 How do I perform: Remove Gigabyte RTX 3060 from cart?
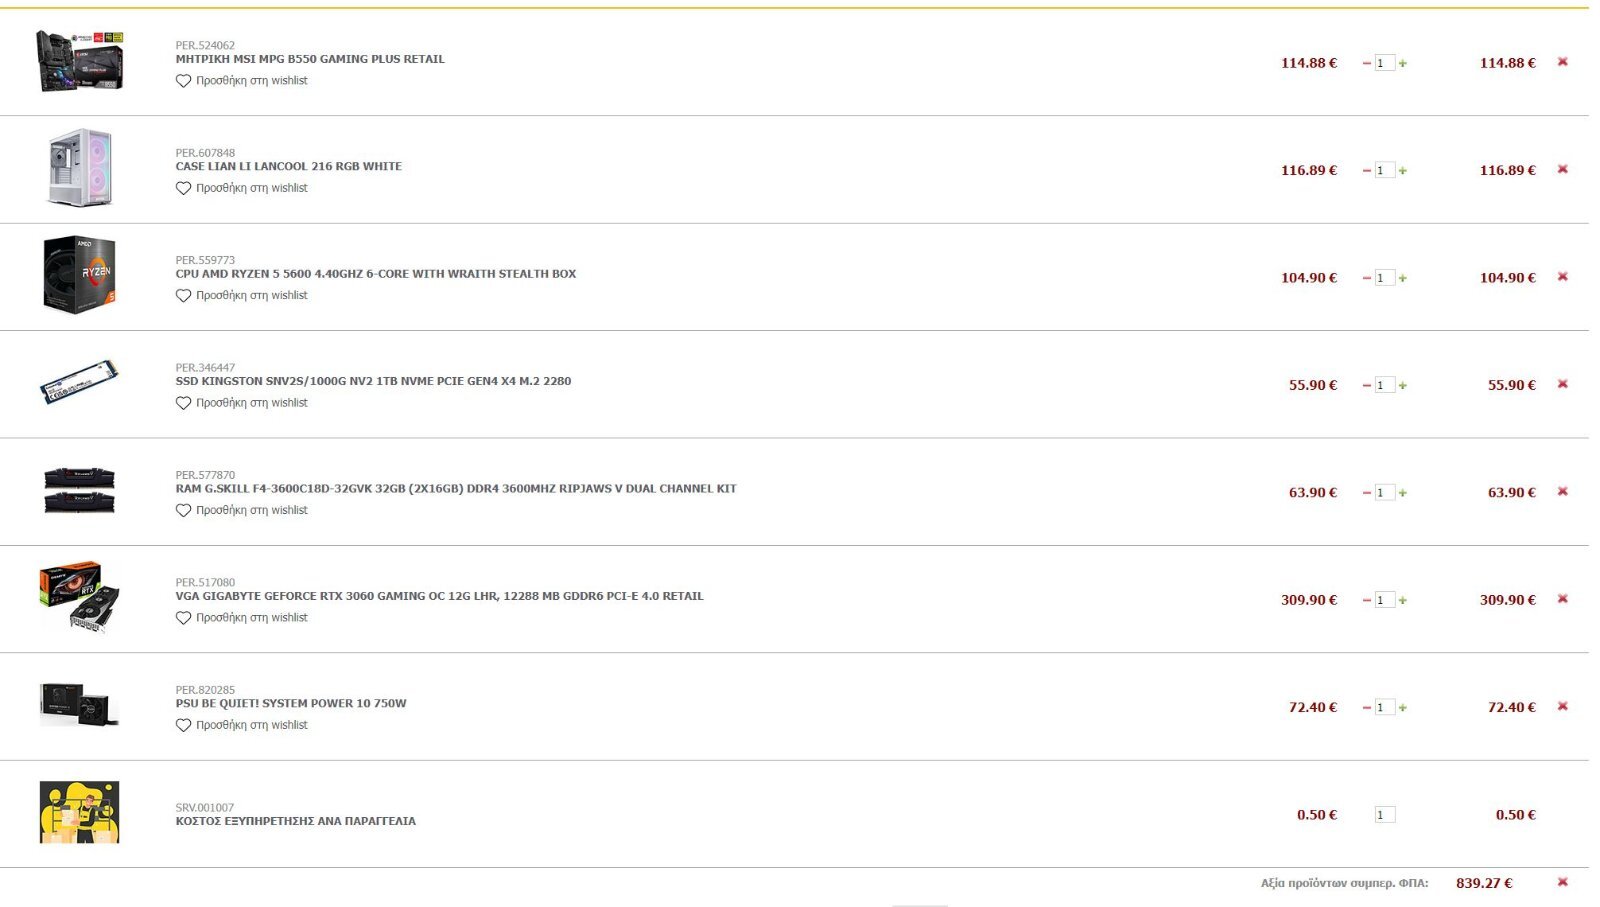(x=1562, y=599)
